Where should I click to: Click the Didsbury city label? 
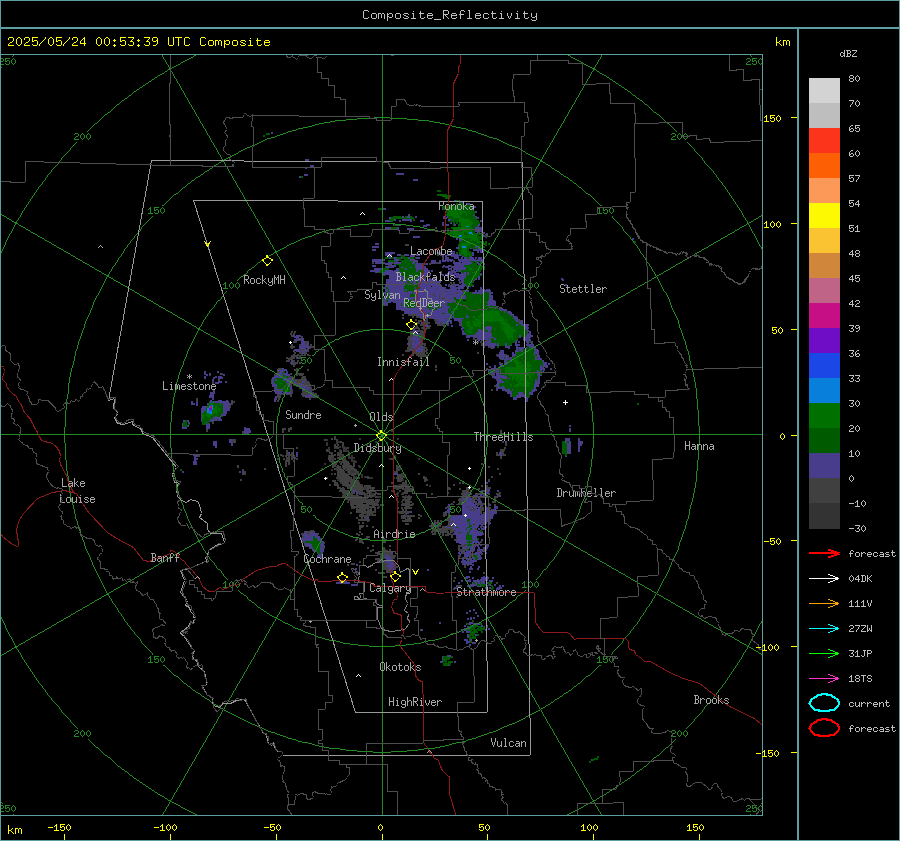377,448
